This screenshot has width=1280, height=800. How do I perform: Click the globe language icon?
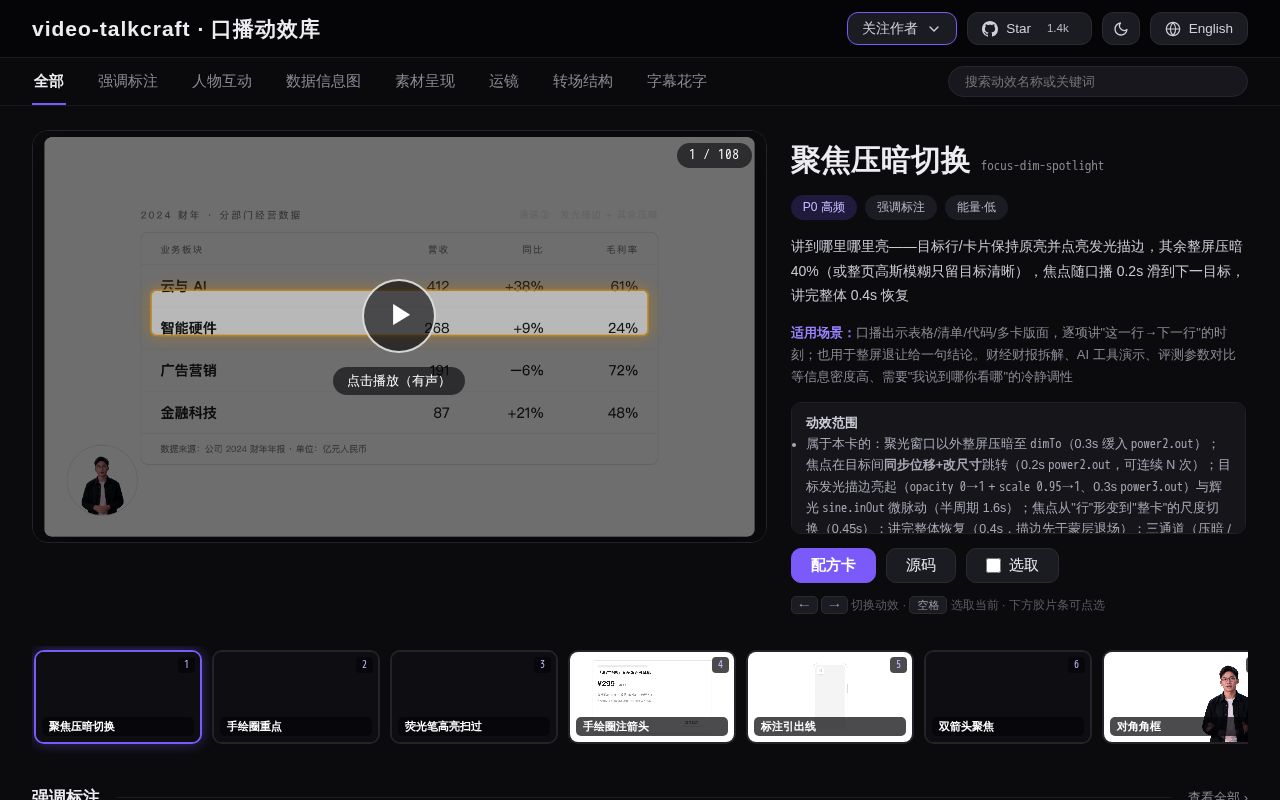pyautogui.click(x=1173, y=29)
